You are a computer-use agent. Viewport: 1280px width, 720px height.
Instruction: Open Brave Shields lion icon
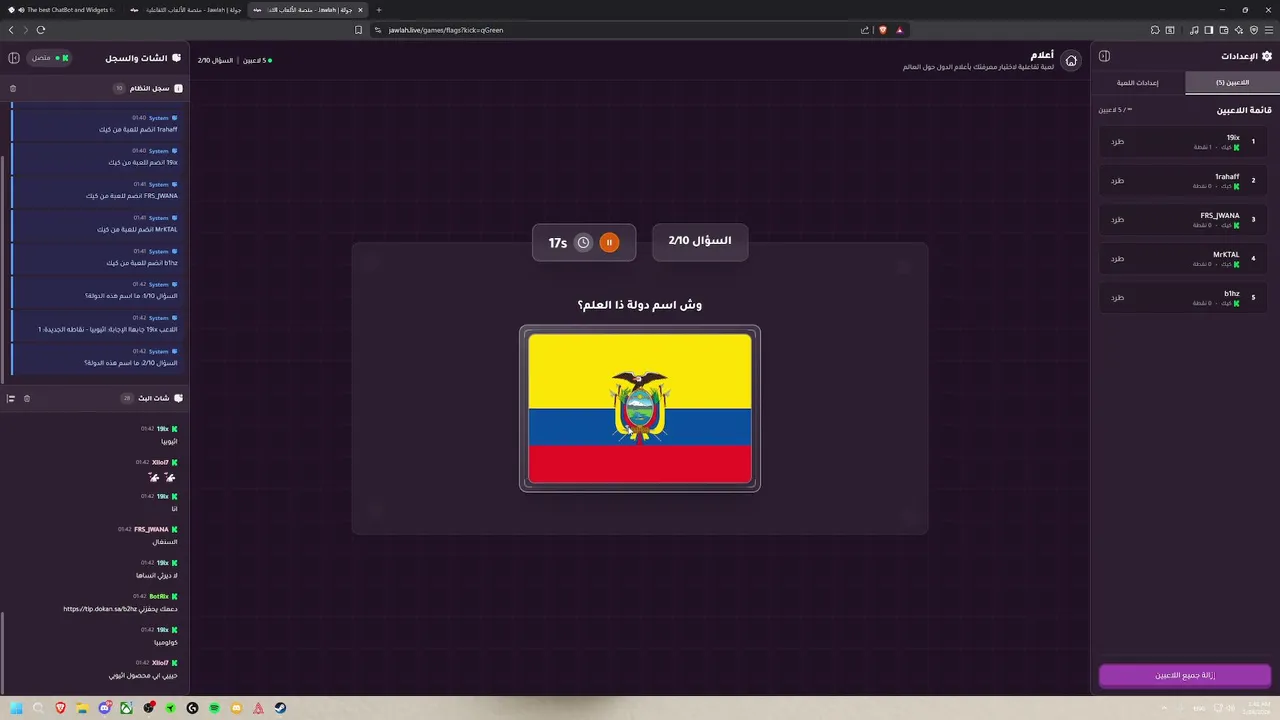tap(883, 30)
